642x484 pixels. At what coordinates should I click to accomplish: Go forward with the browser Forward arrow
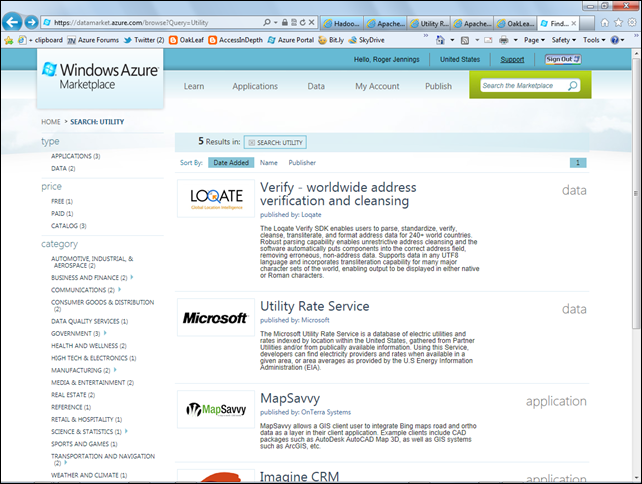[x=32, y=22]
